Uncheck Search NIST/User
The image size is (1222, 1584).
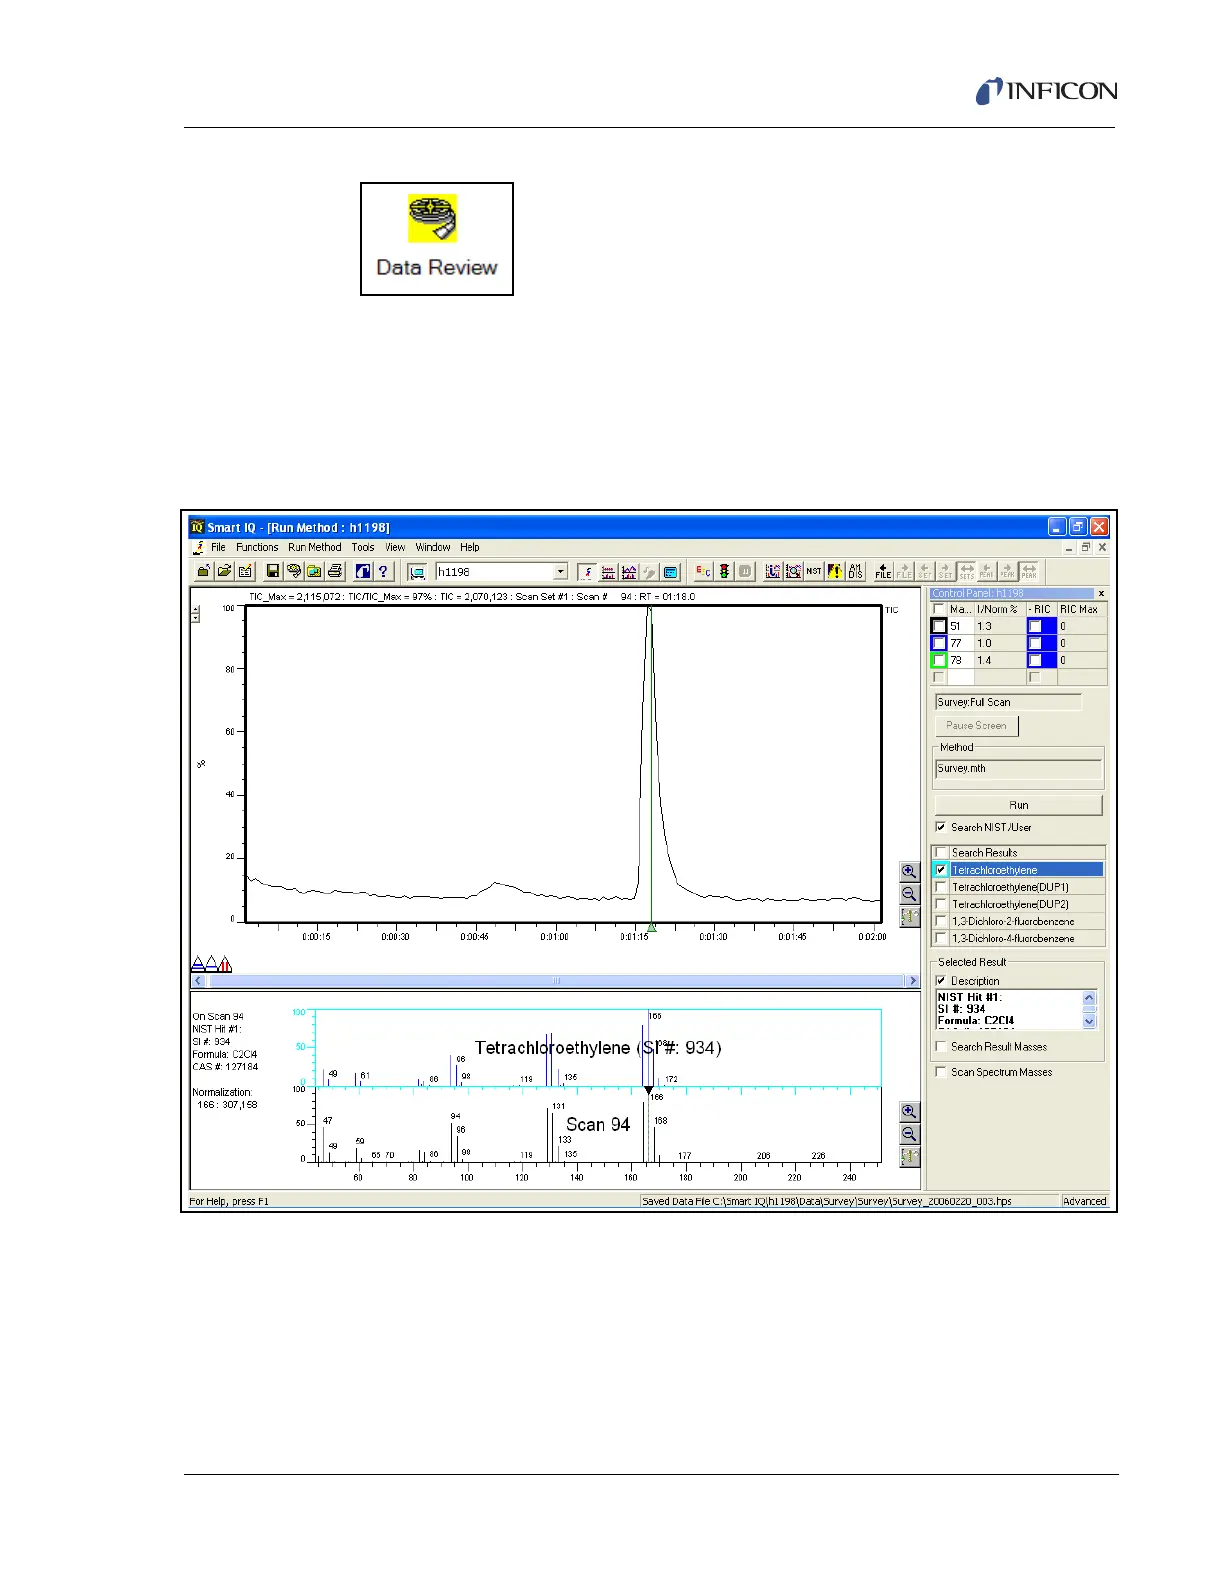pyautogui.click(x=941, y=827)
